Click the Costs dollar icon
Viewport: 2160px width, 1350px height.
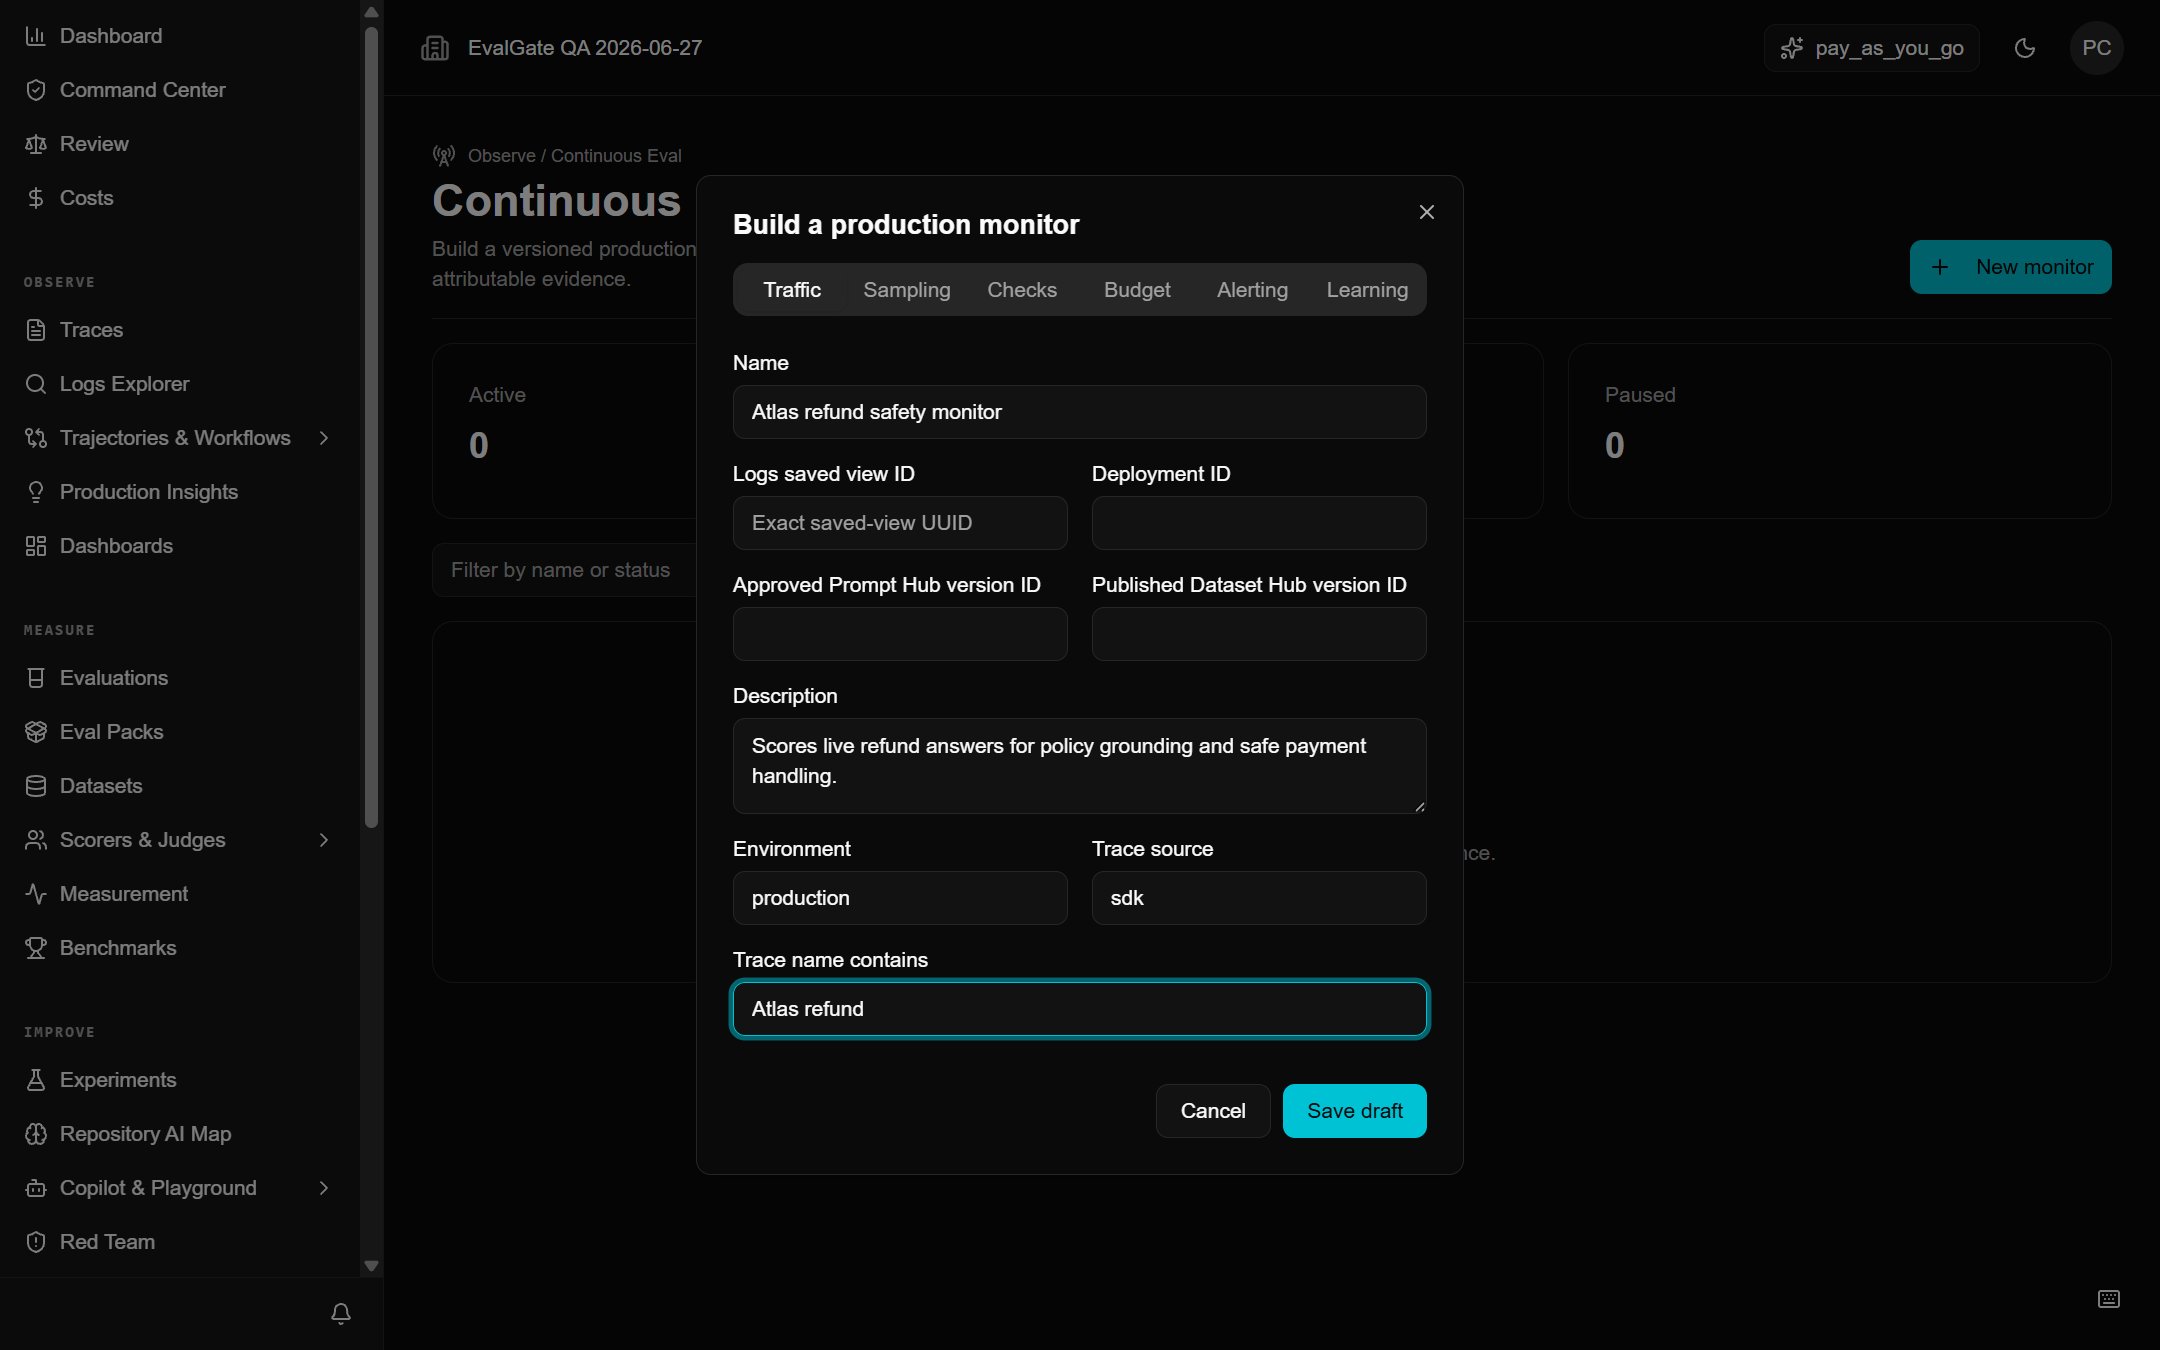pos(36,198)
